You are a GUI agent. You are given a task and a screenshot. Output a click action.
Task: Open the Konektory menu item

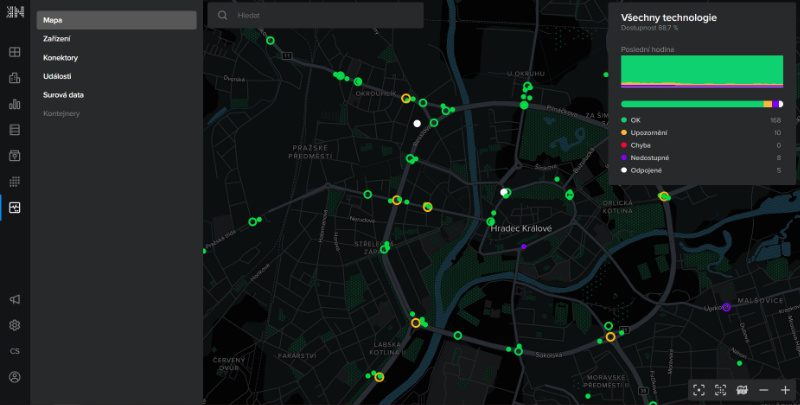coord(61,57)
